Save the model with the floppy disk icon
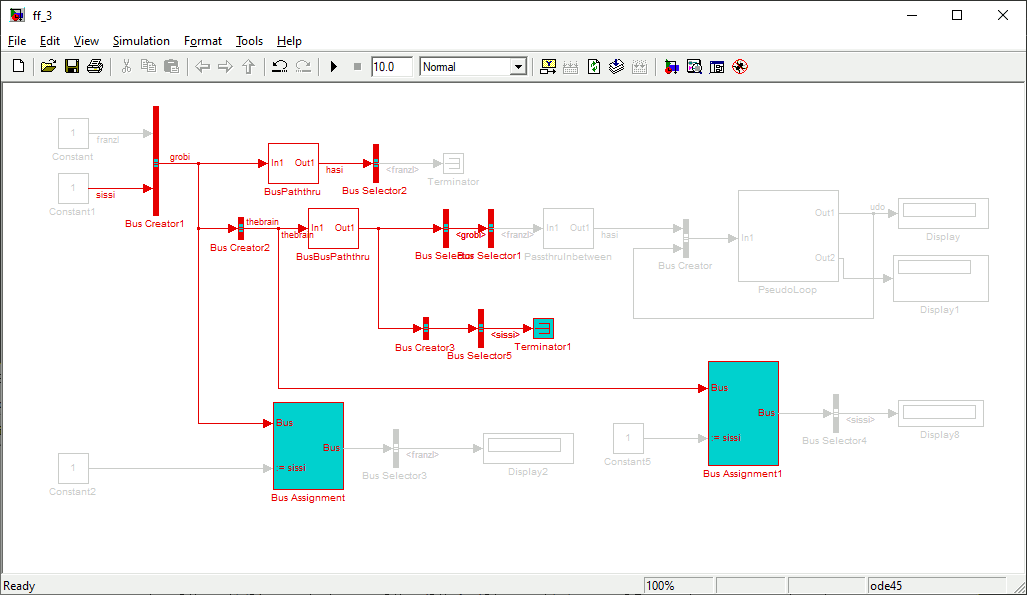 tap(71, 66)
